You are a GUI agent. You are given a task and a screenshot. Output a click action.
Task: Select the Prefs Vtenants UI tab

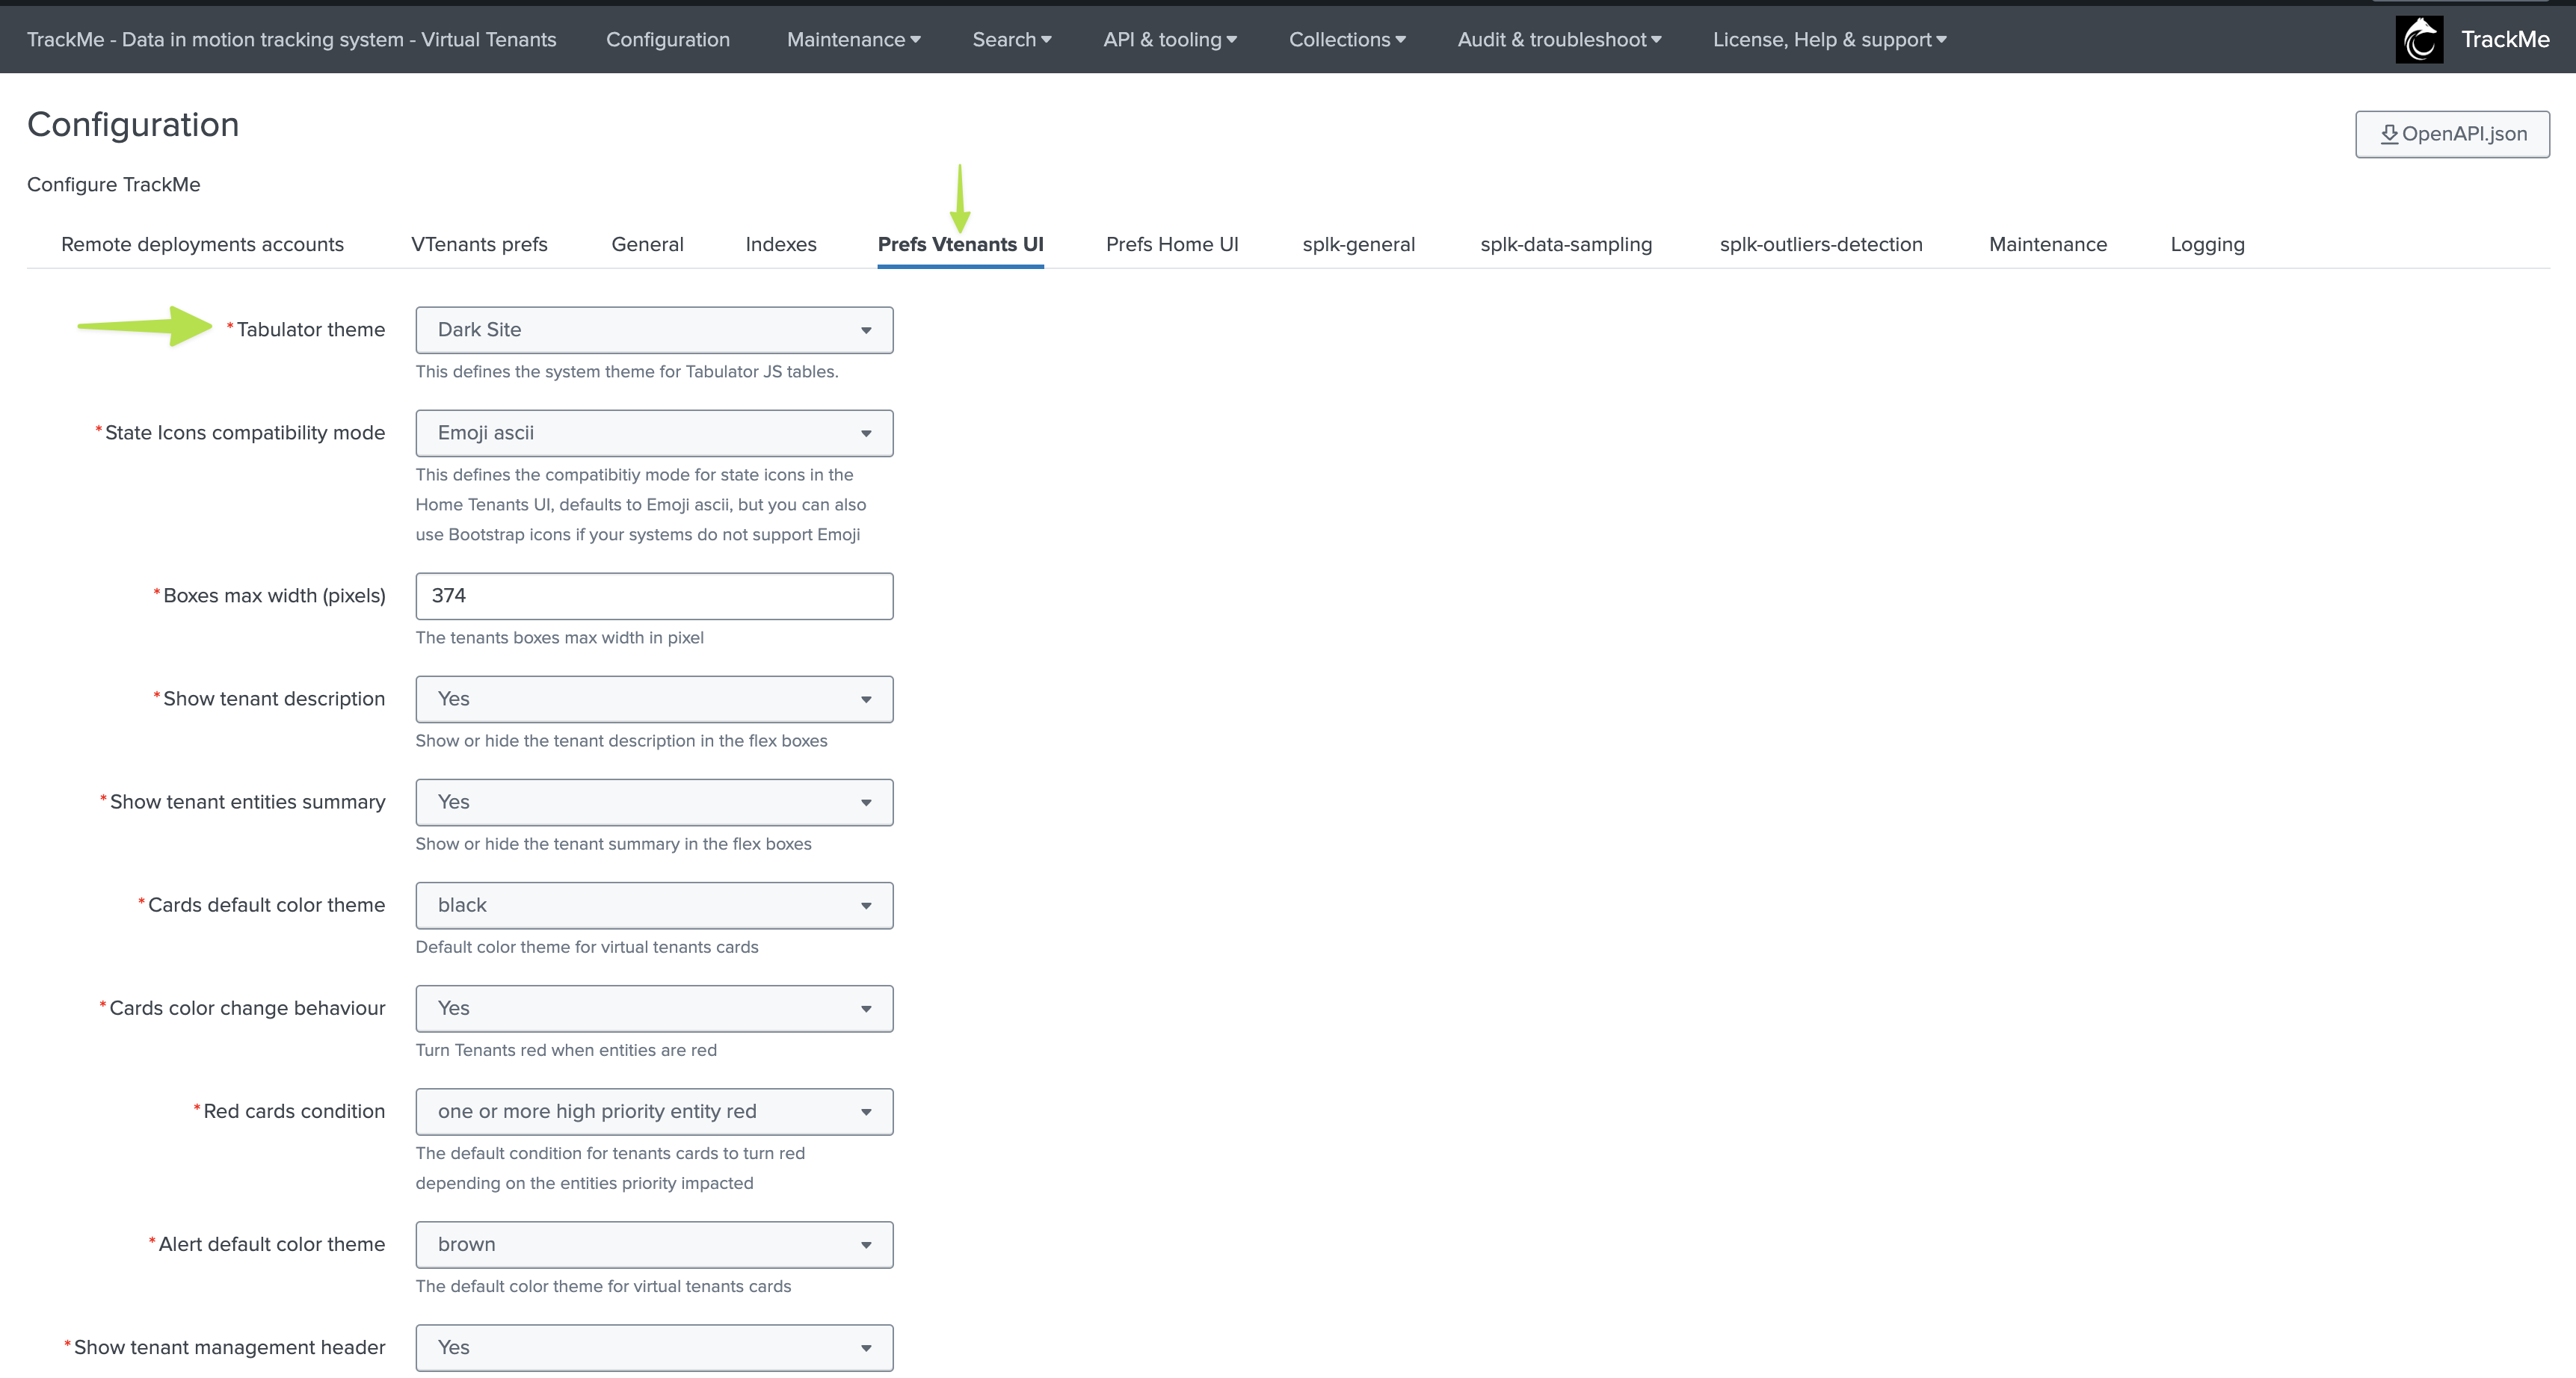click(x=960, y=245)
